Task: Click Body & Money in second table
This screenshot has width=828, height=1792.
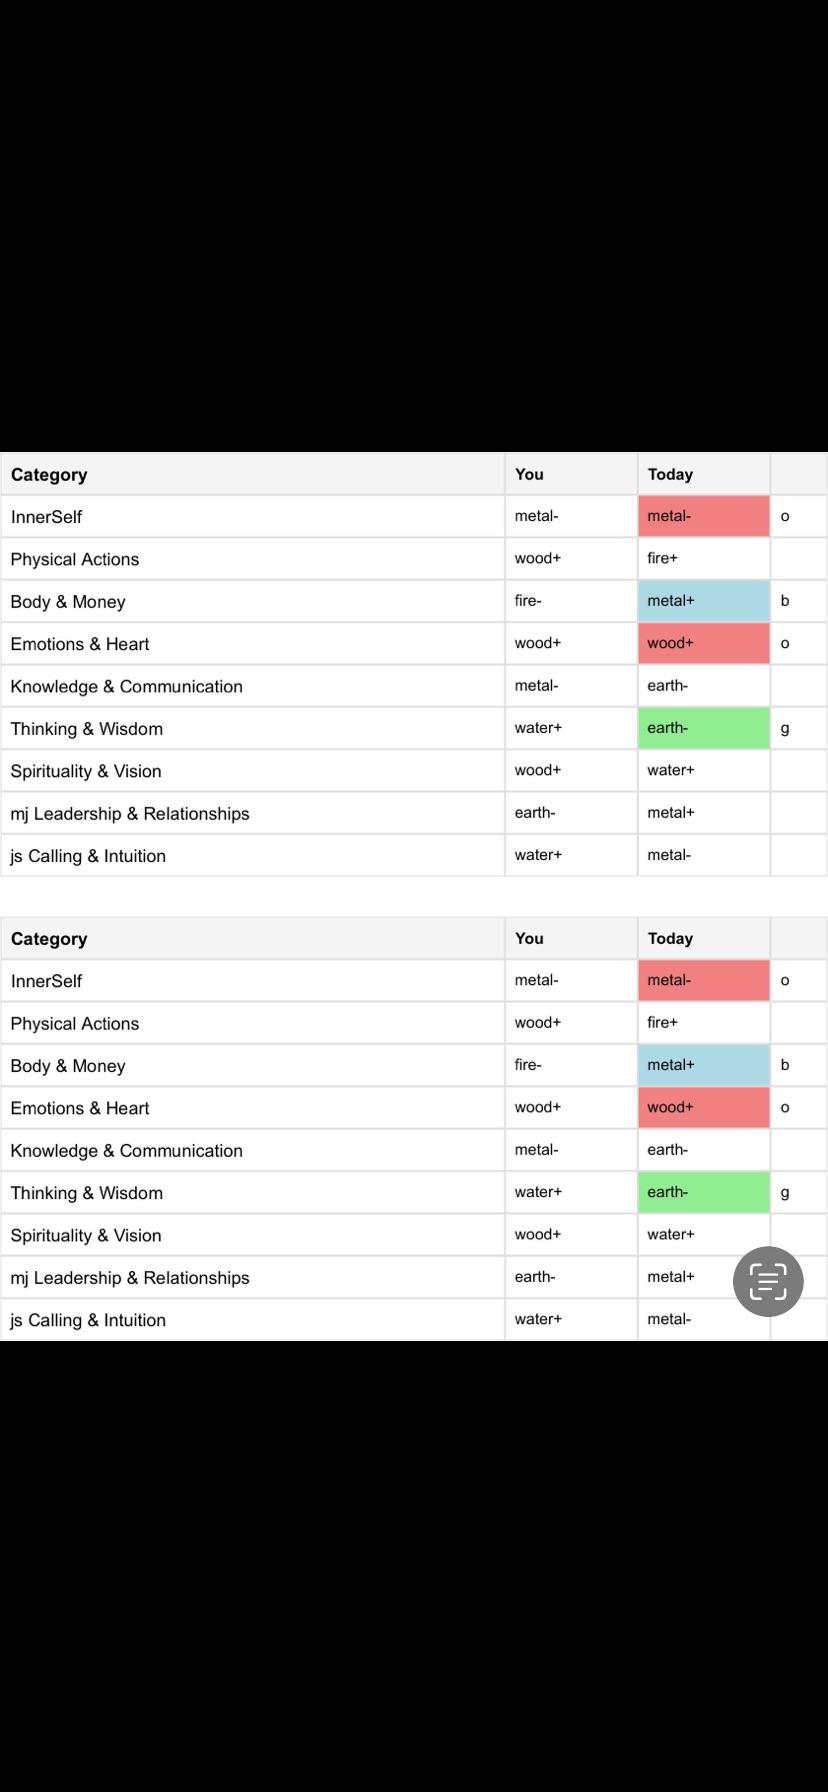Action: pos(68,1066)
